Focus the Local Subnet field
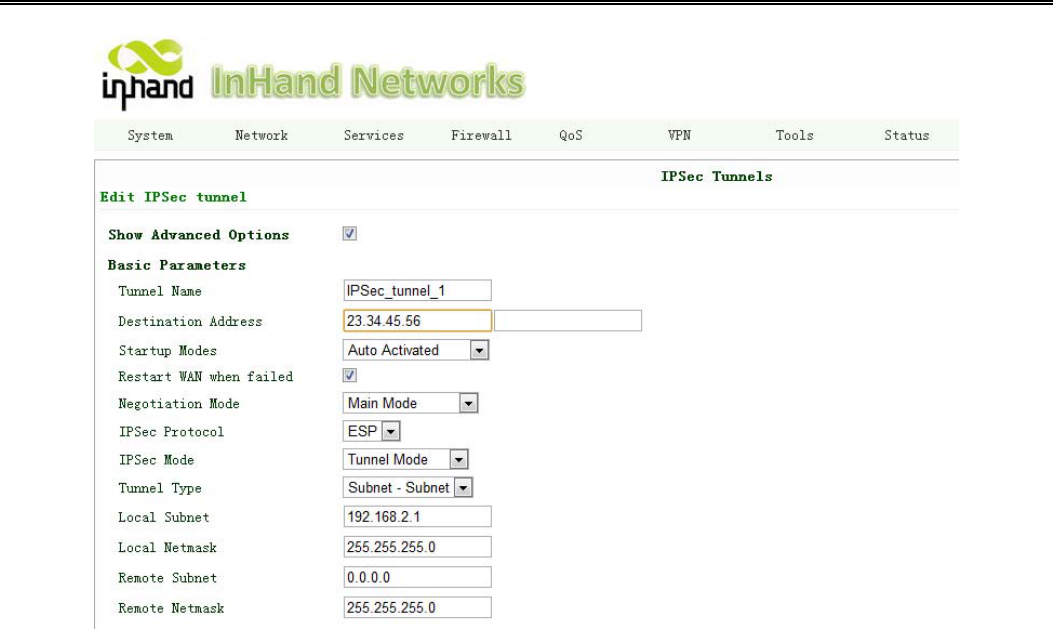 point(417,517)
